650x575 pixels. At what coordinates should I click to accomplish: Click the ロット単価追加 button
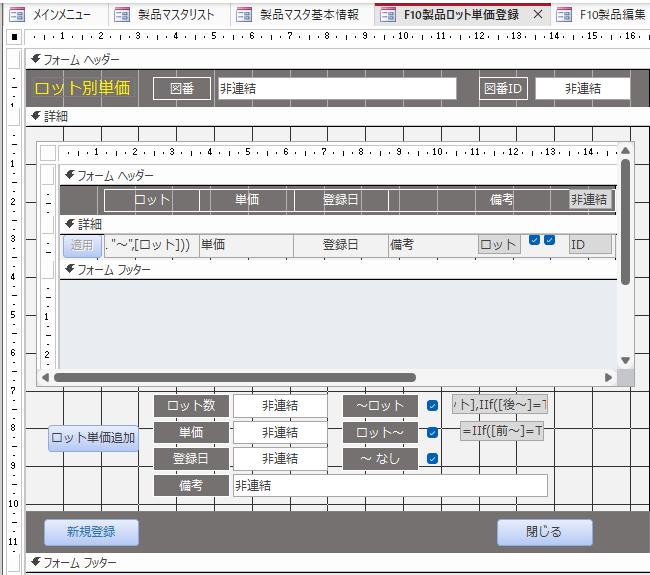coord(93,438)
